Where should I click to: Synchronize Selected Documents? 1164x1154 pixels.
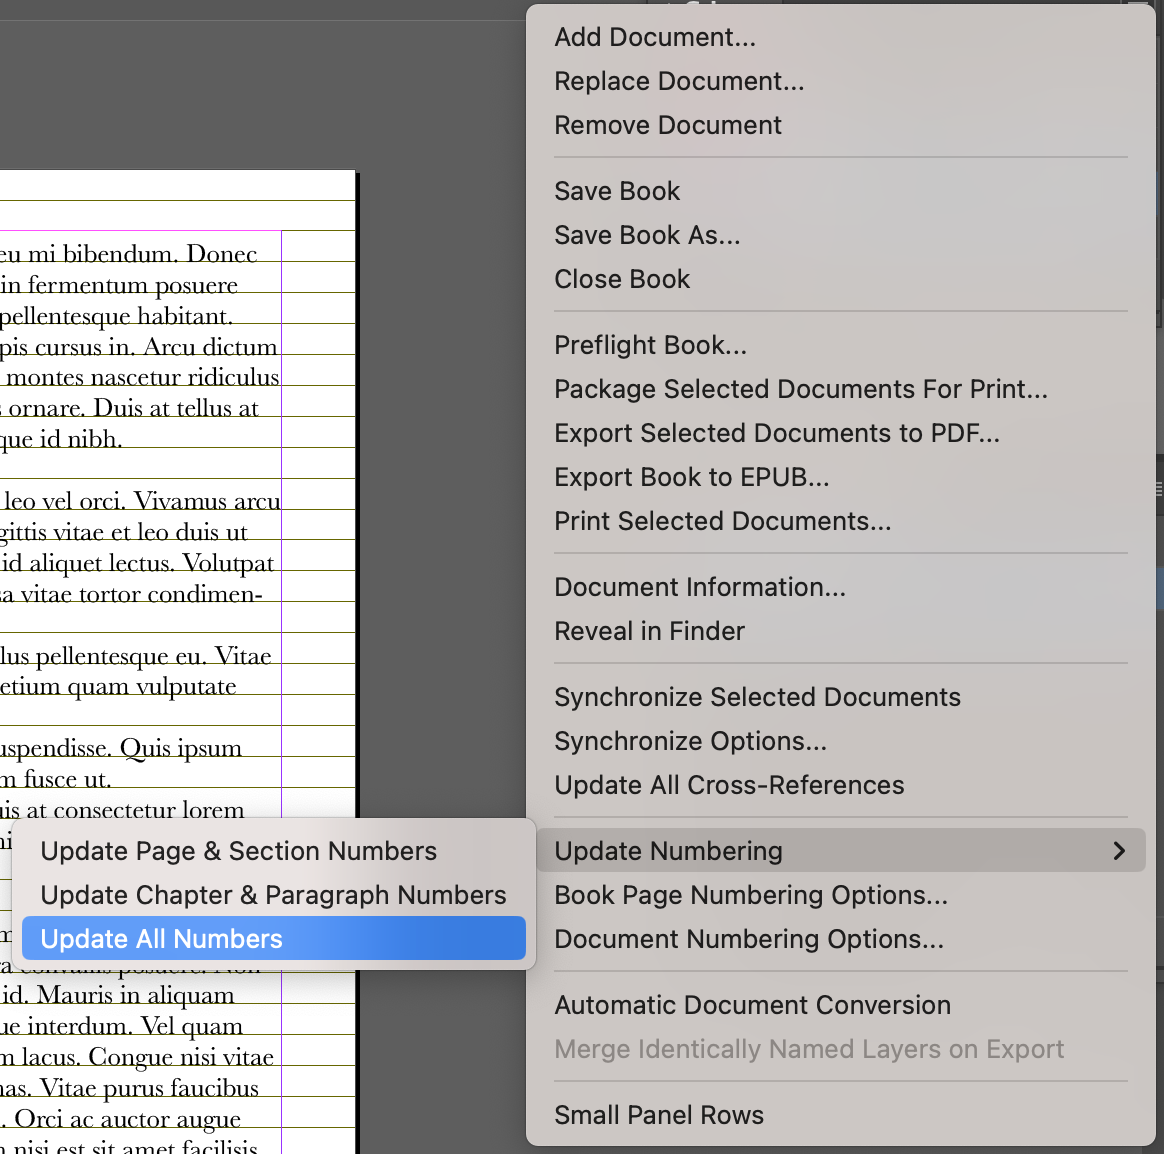pyautogui.click(x=757, y=696)
